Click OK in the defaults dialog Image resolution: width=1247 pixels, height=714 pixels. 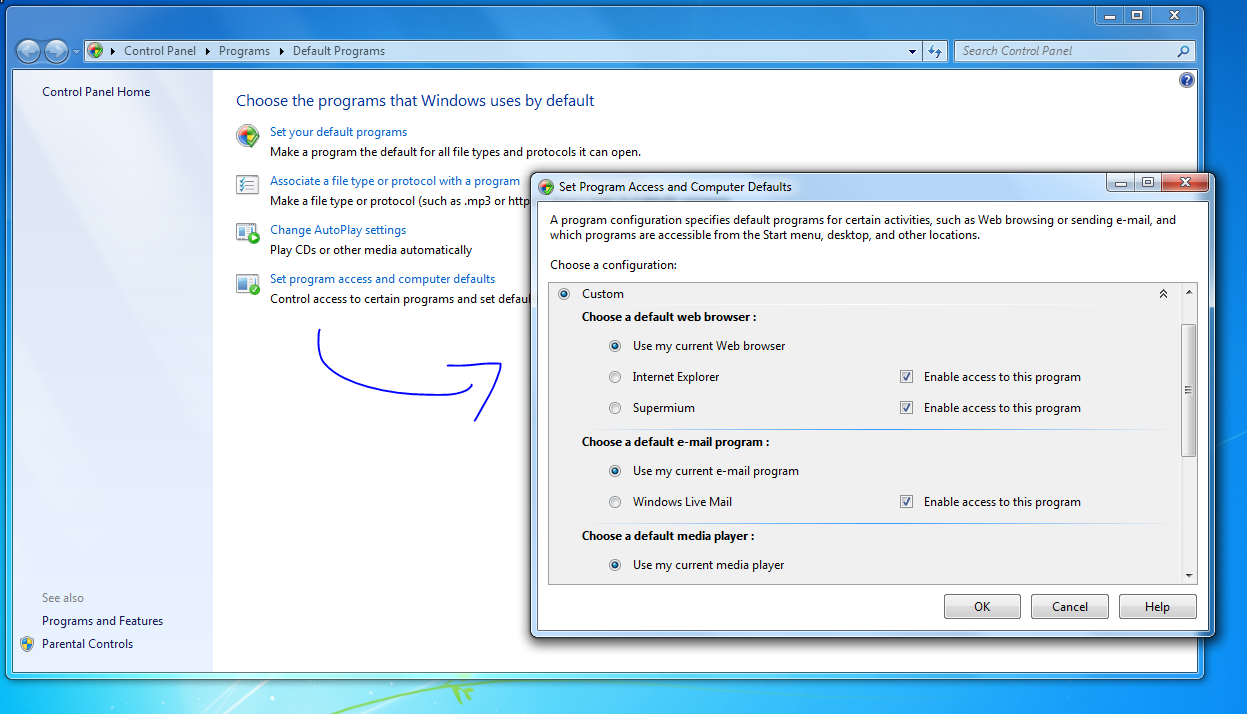pos(982,607)
